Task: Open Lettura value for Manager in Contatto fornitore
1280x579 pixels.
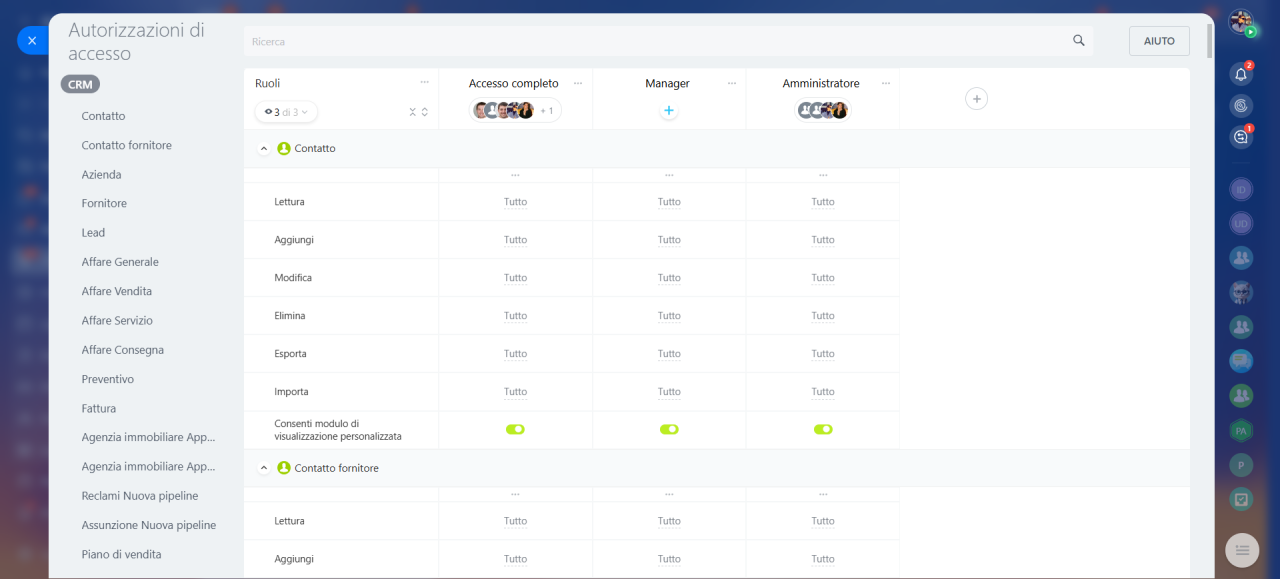Action: [669, 521]
